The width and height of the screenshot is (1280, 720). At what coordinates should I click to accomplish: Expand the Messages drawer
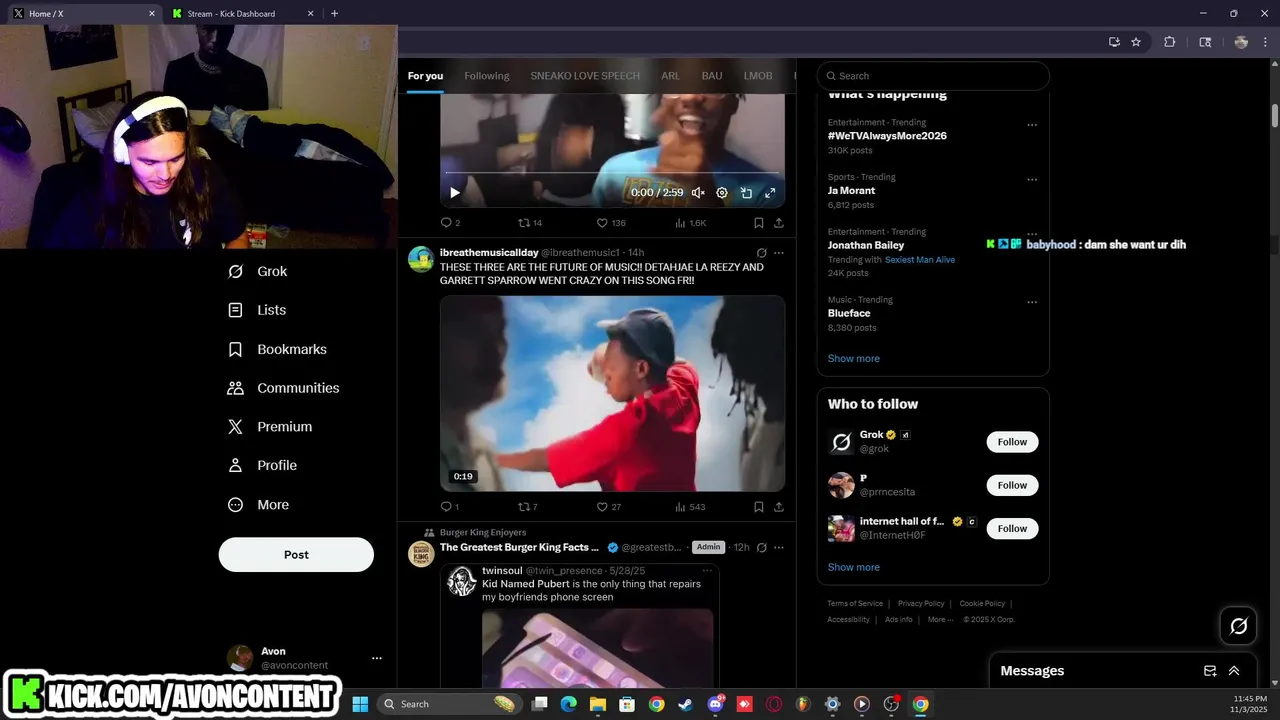[1234, 671]
